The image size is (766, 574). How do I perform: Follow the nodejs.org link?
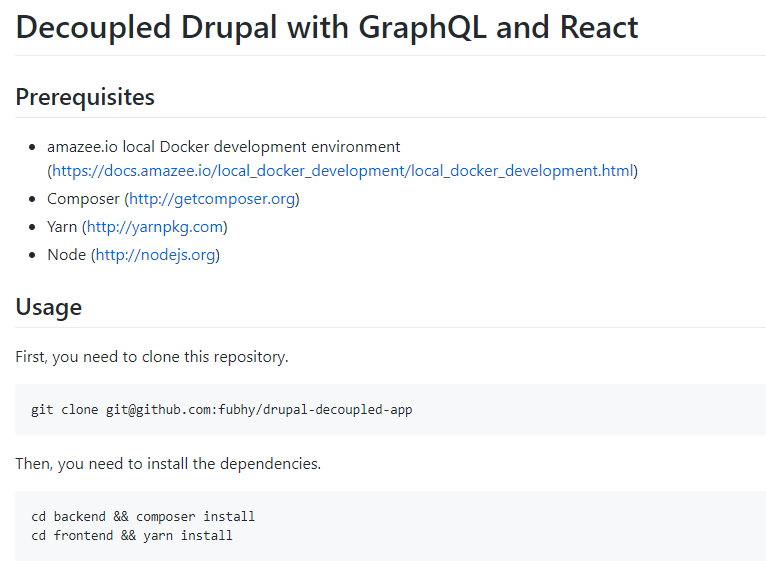tap(155, 255)
